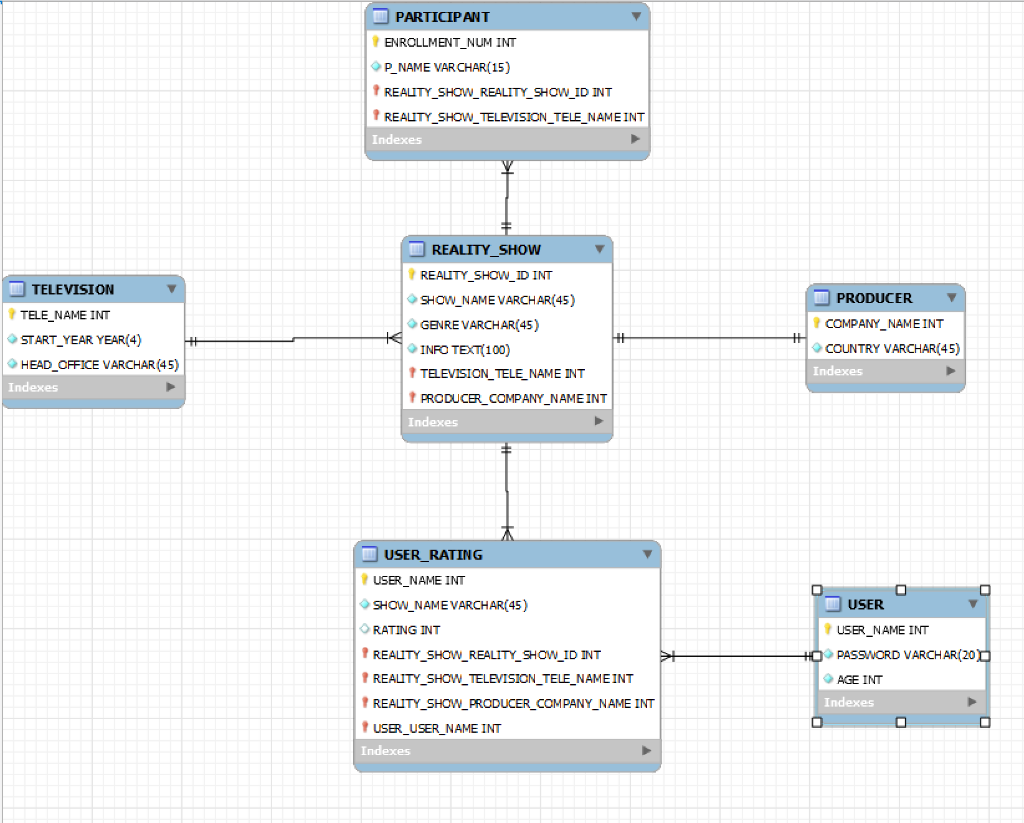Click the blue diamond icon beside SHOW_NAME
This screenshot has width=1024, height=823.
click(410, 299)
